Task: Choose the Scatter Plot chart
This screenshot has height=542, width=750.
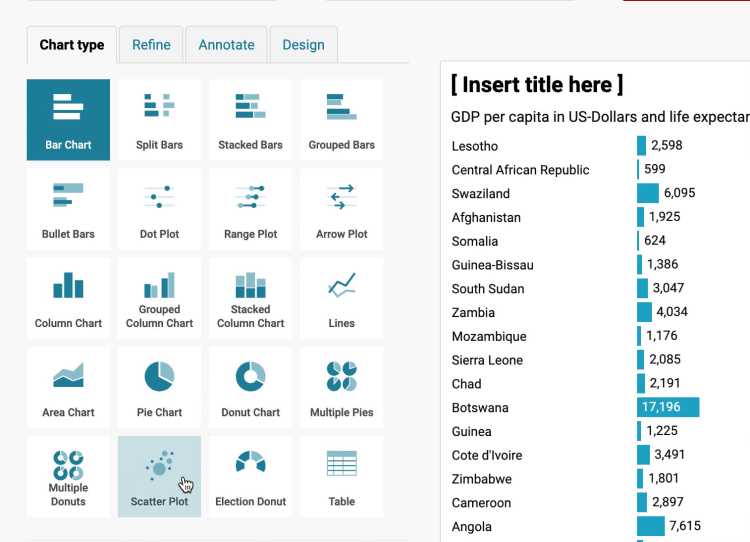Action: pos(159,476)
